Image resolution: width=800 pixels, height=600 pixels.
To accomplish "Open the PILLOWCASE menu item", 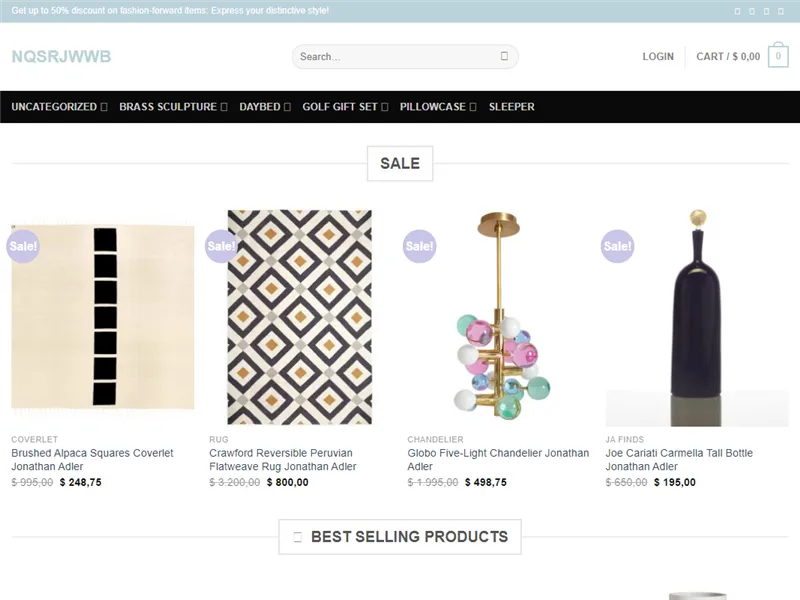I will pyautogui.click(x=434, y=106).
